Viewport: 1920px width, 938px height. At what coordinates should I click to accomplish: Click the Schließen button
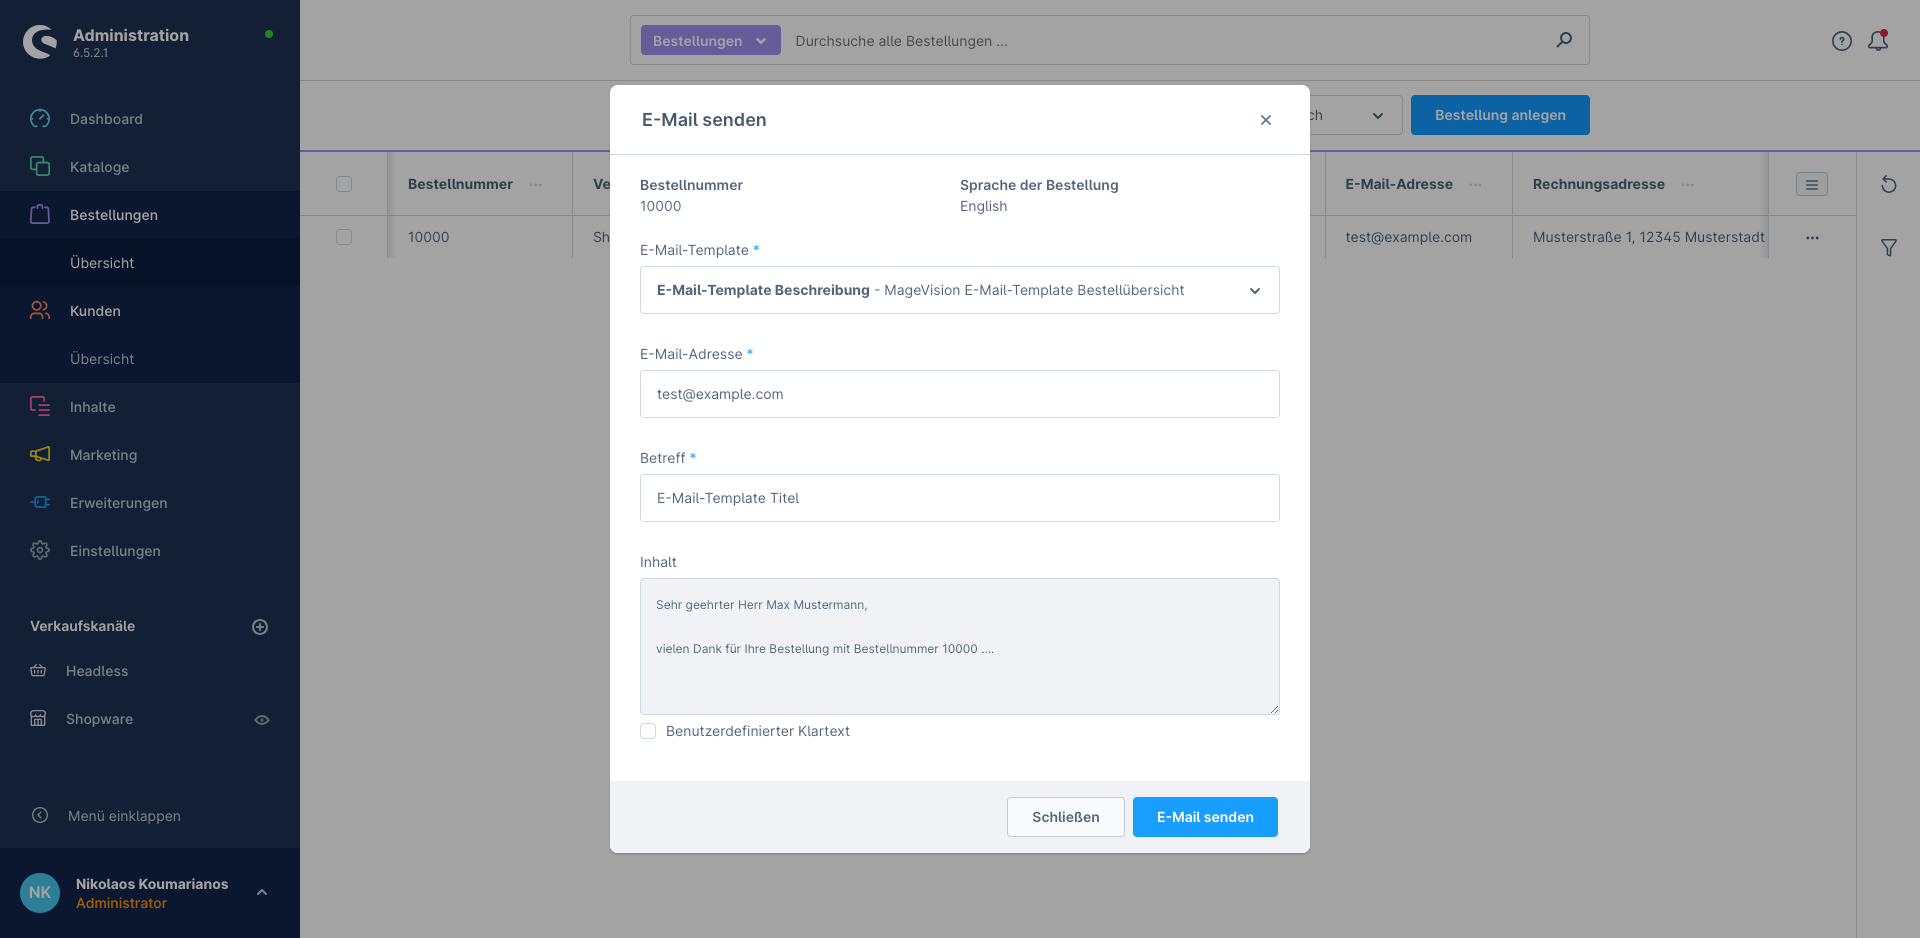(1066, 817)
